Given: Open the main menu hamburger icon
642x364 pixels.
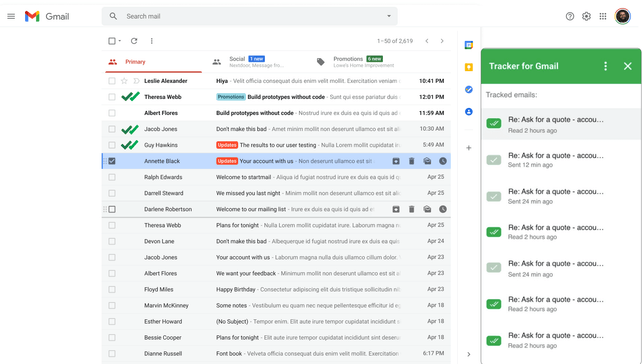Looking at the screenshot, I should (x=11, y=16).
